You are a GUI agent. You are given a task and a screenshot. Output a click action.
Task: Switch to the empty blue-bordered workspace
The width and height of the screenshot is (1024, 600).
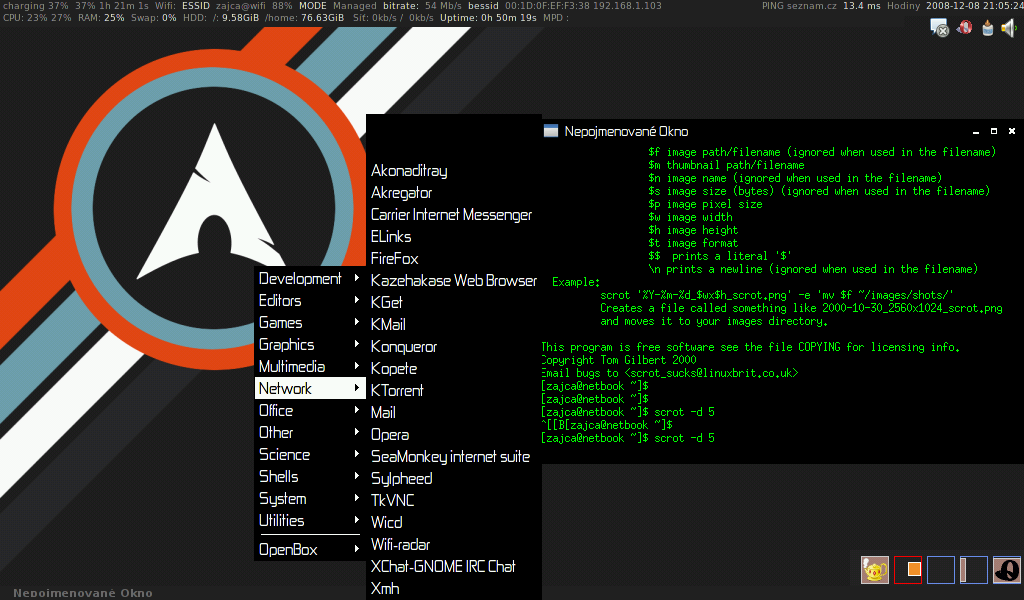click(940, 569)
